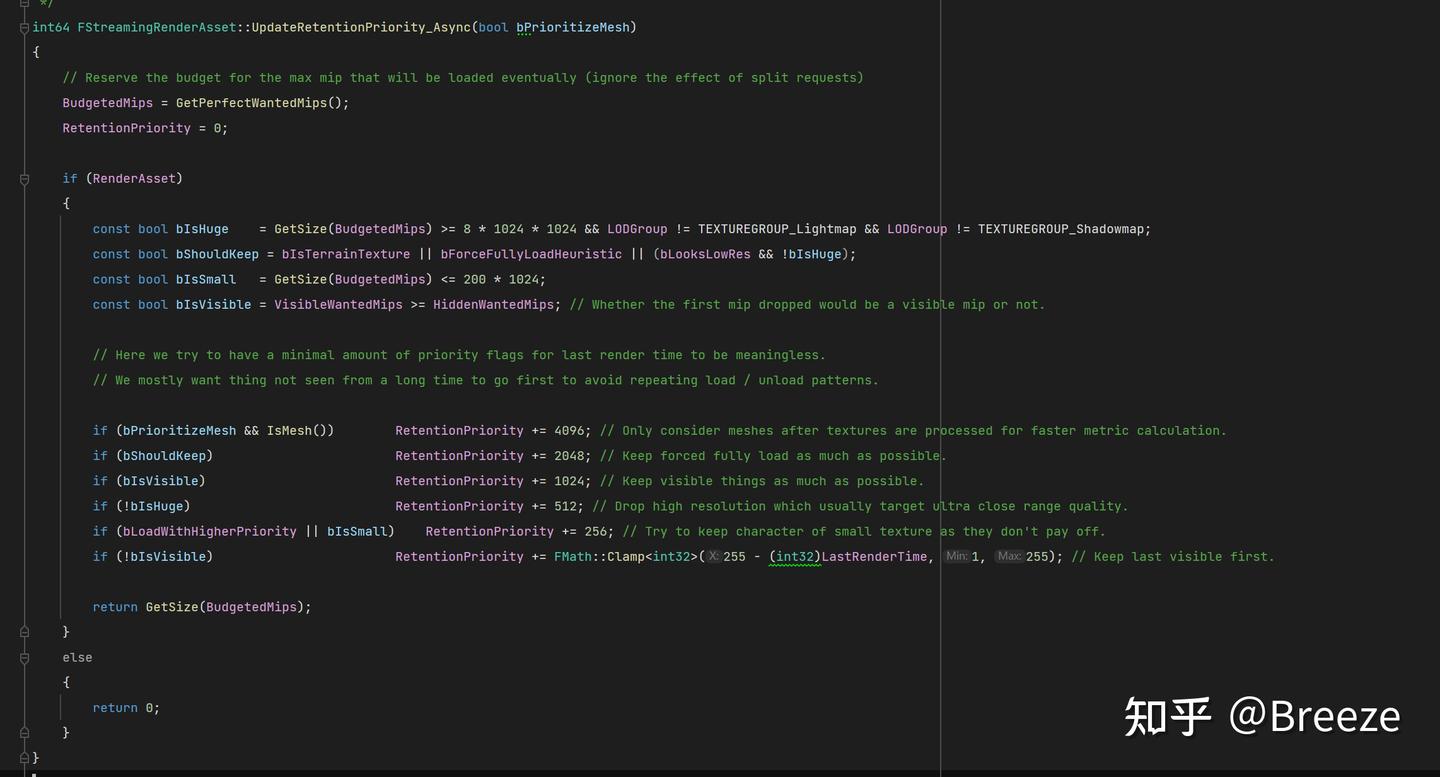Click the 知乎 @Breeze watermark text
This screenshot has height=777, width=1440.
coord(1262,716)
